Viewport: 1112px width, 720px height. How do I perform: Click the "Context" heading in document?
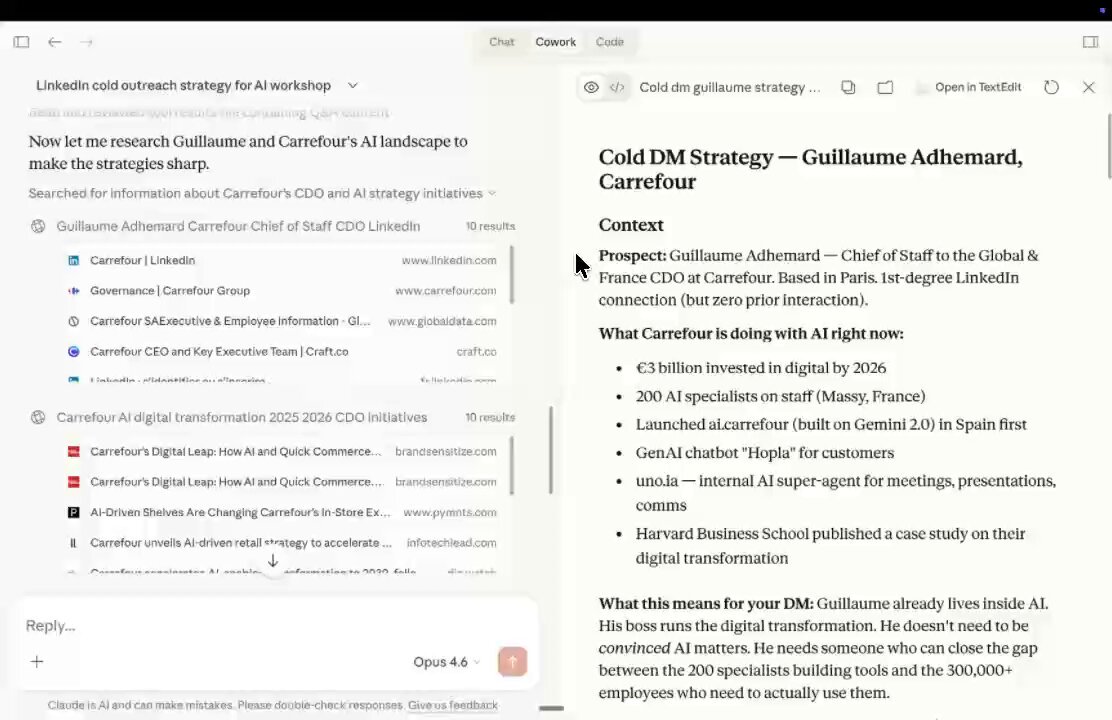tap(630, 225)
